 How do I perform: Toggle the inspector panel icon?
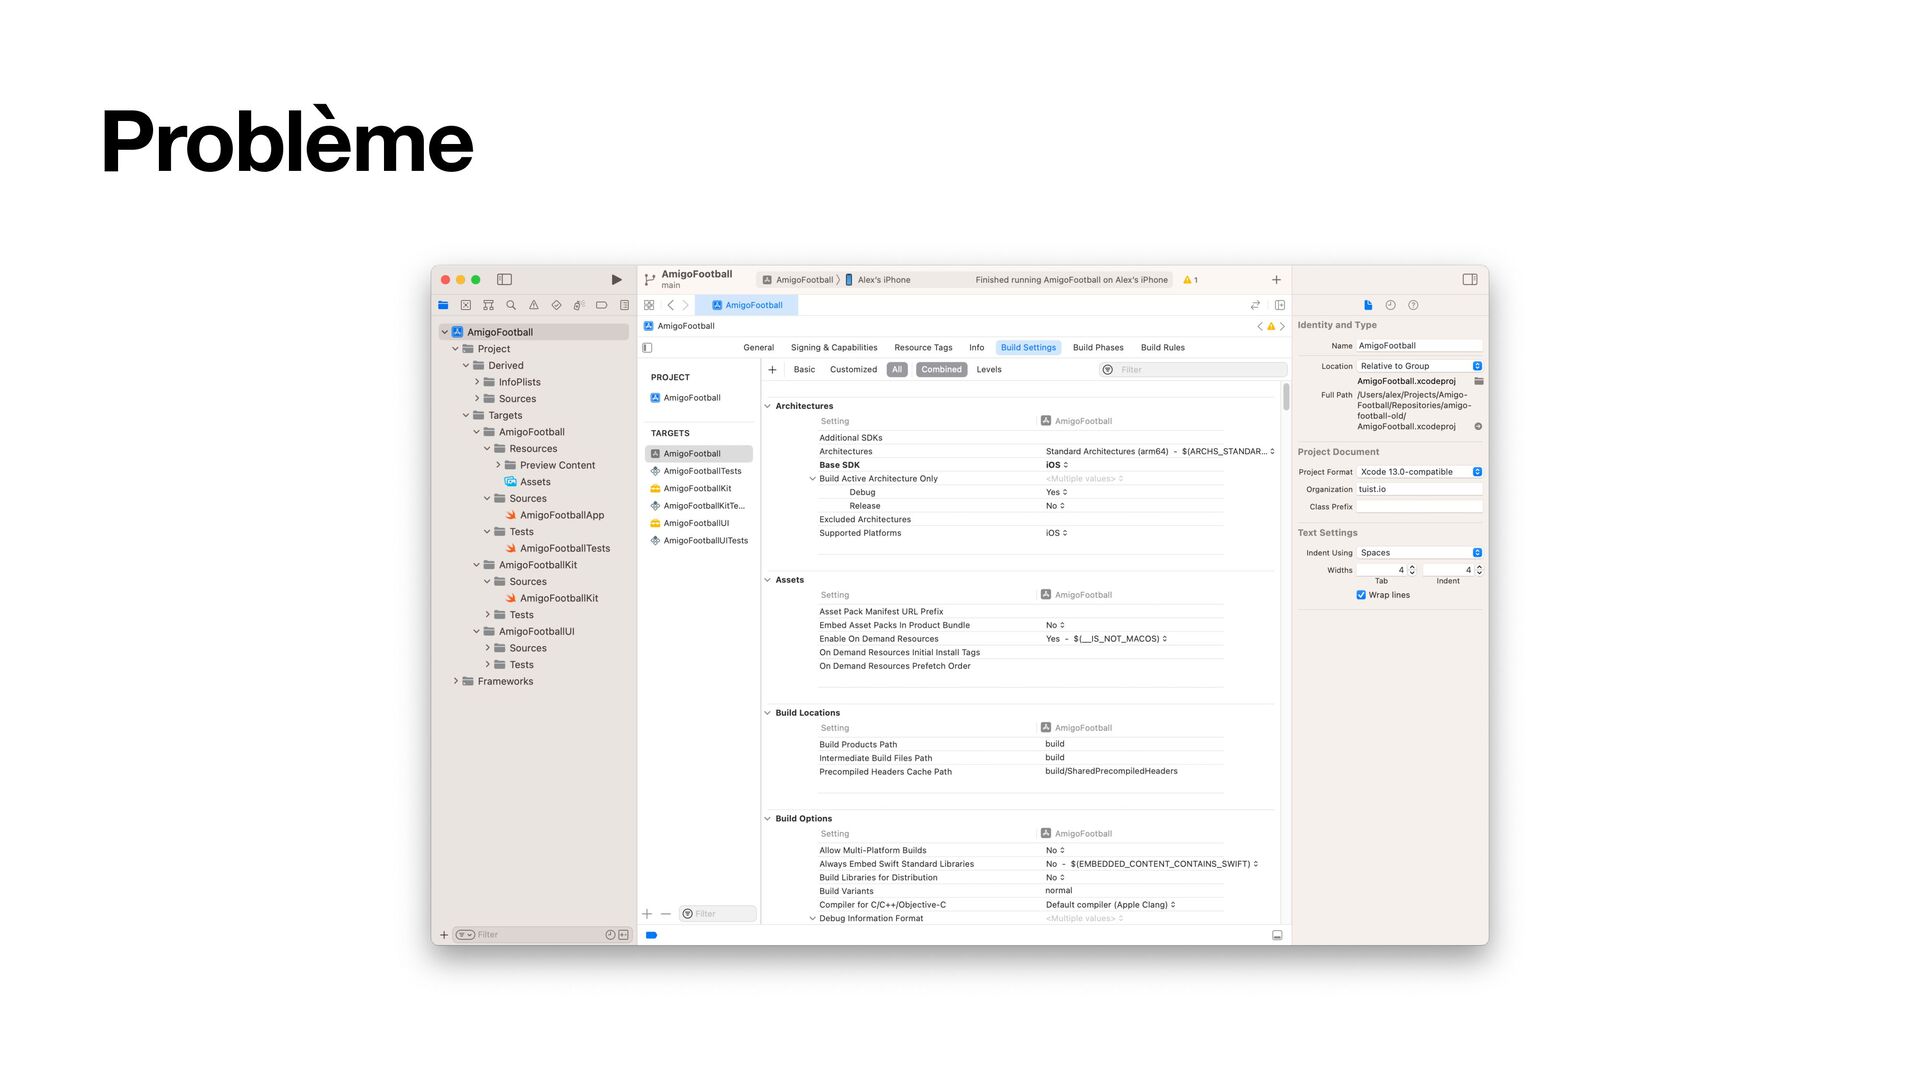[x=1470, y=280]
